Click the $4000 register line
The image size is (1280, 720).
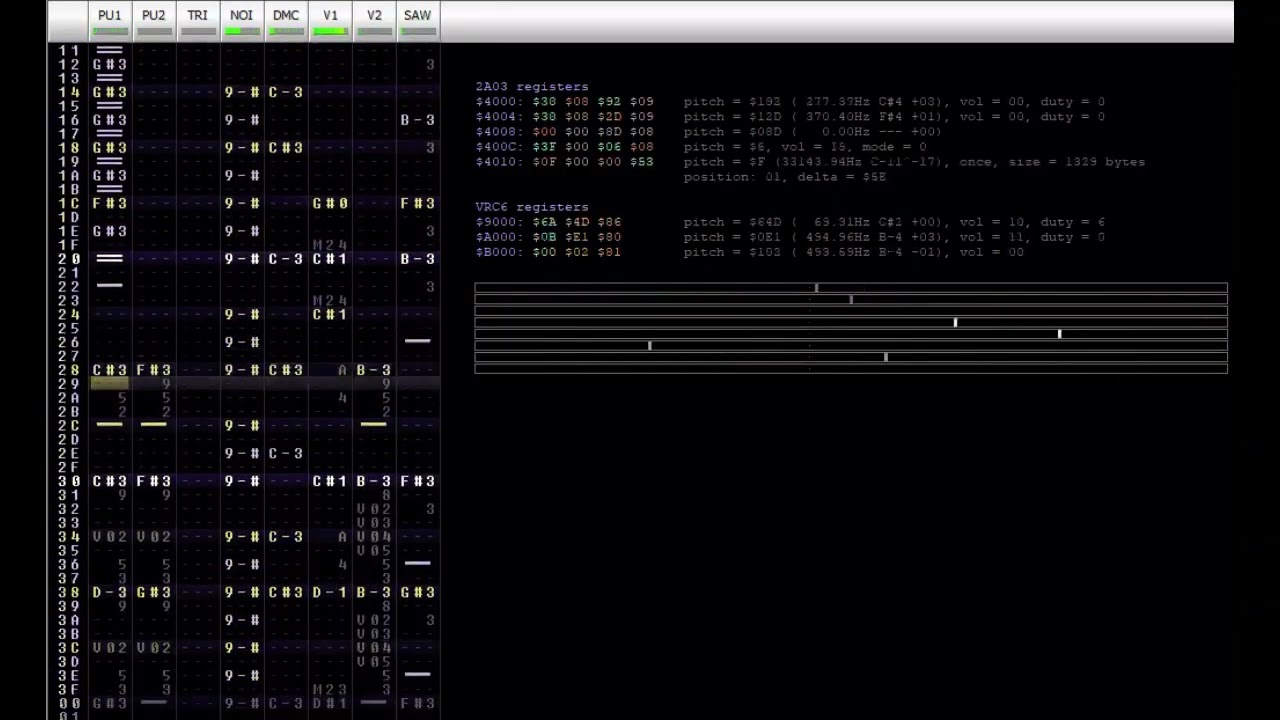790,102
